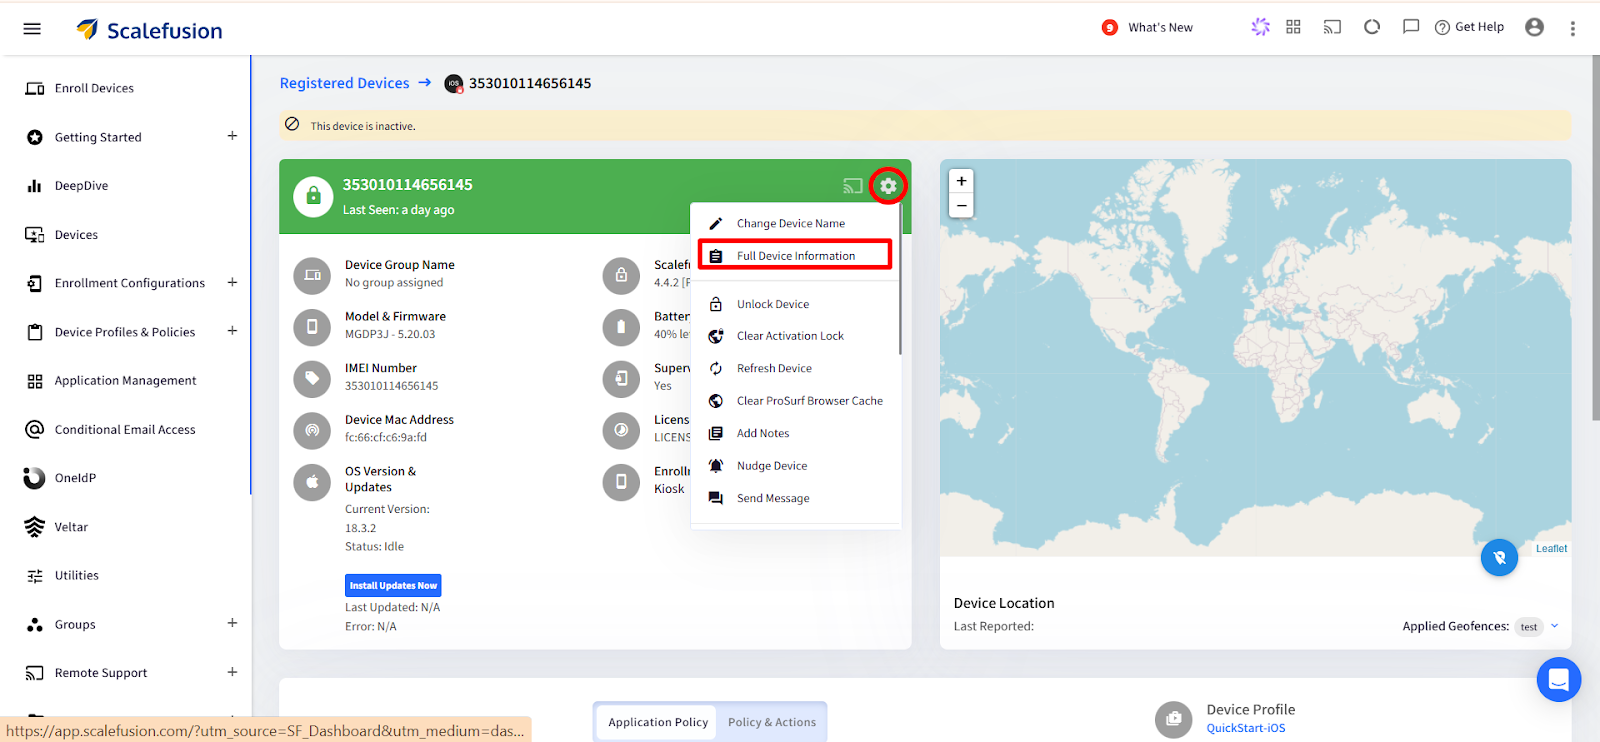Open the What's New notifications
This screenshot has height=742, width=1600.
(1148, 28)
